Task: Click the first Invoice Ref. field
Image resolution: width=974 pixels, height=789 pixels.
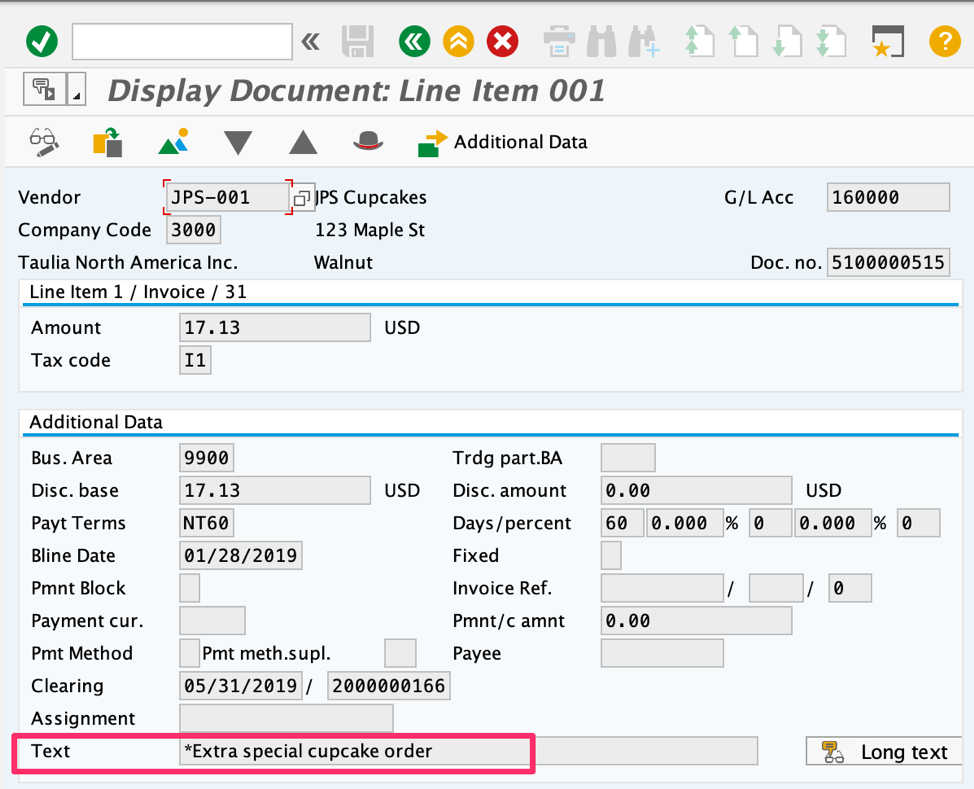Action: [x=662, y=588]
